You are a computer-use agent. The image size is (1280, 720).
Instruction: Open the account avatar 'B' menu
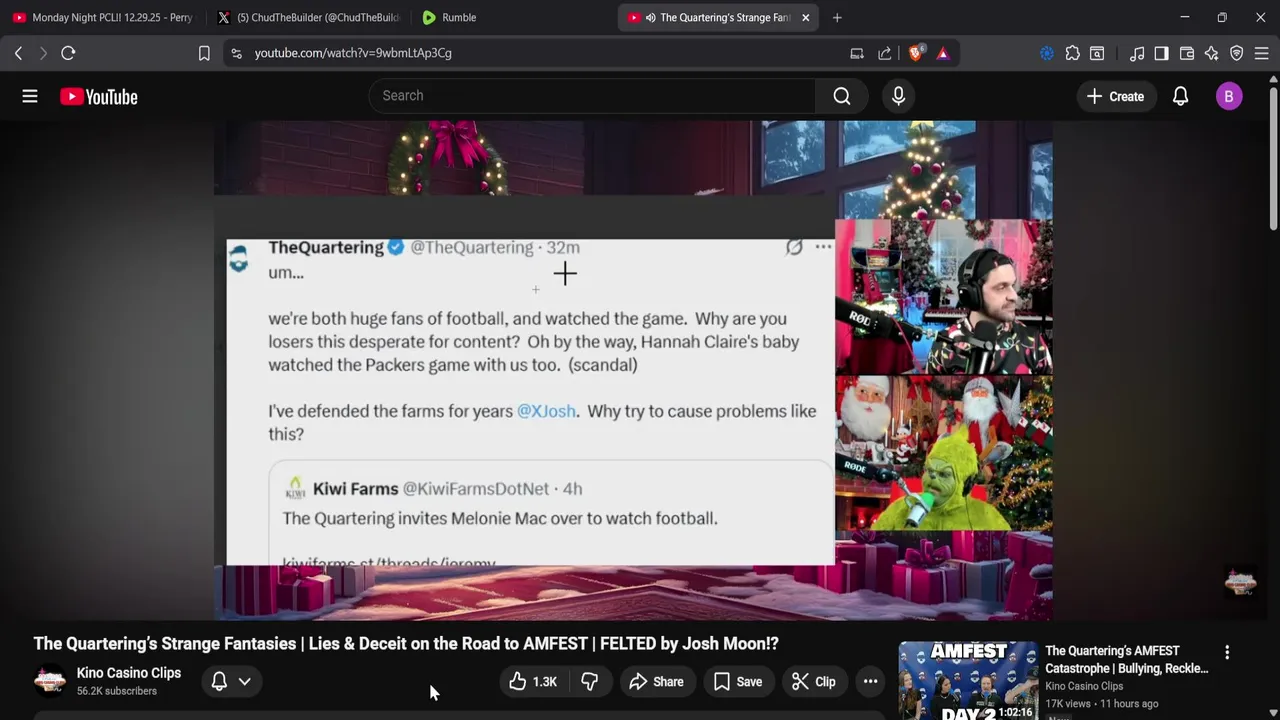tap(1229, 96)
